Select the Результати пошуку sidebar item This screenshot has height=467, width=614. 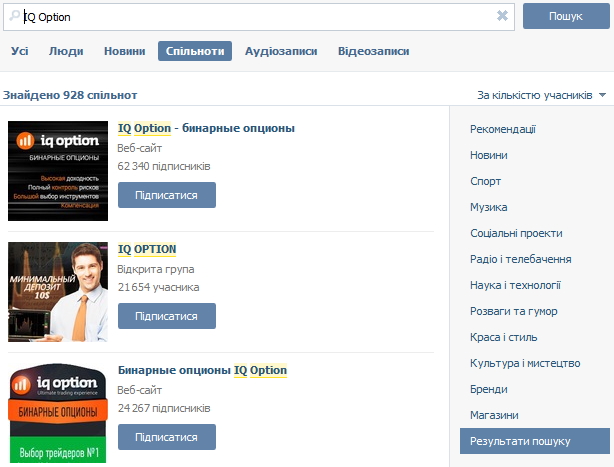(x=535, y=441)
